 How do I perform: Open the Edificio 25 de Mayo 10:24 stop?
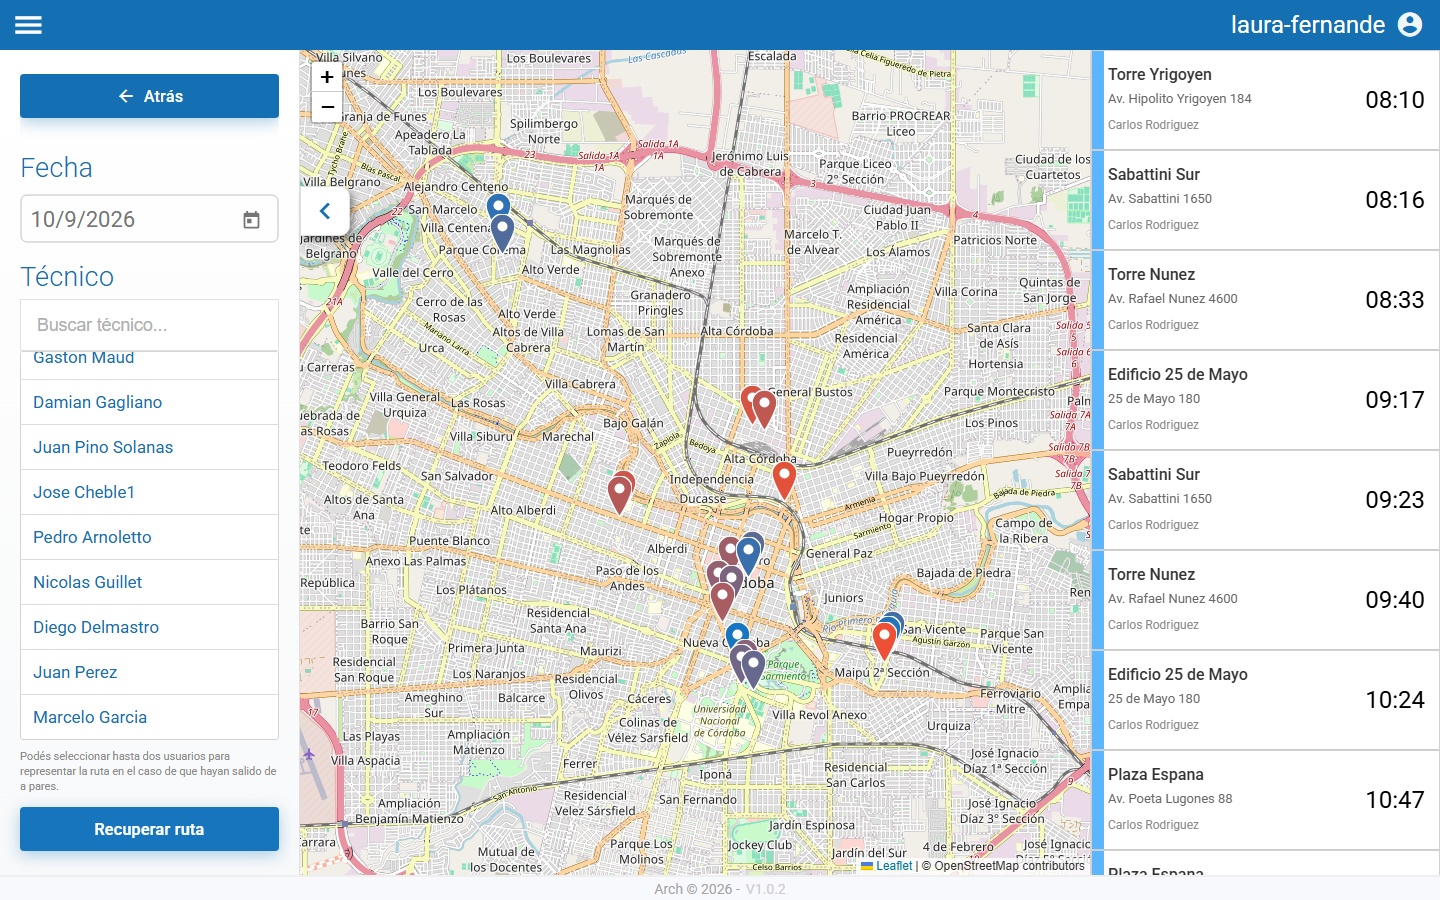pos(1265,700)
